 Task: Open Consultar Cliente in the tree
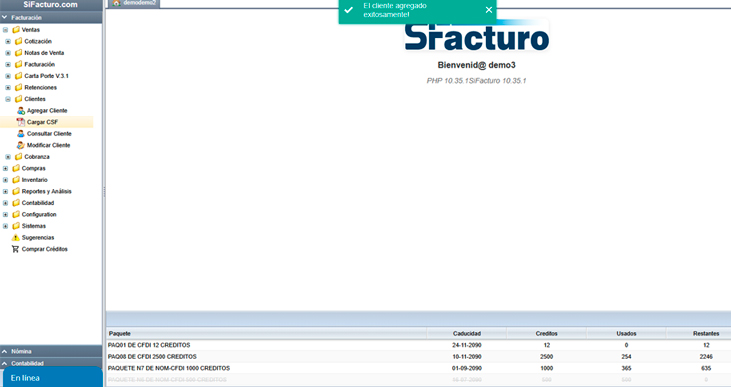[x=49, y=134]
